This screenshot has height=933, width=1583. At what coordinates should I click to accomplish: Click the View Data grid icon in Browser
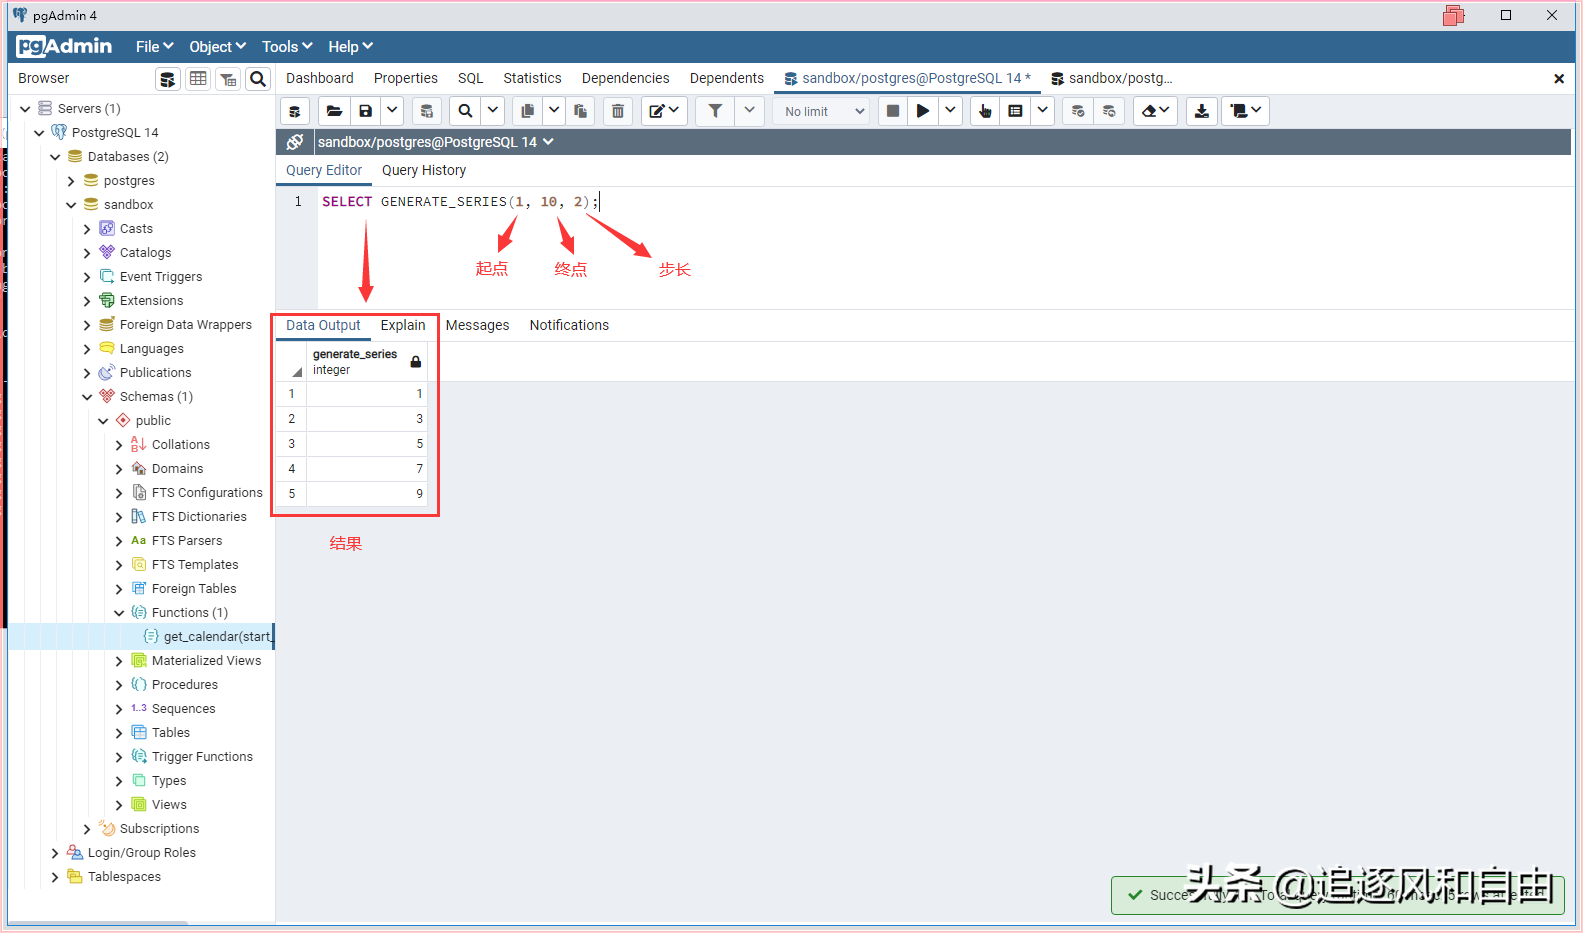coord(199,79)
